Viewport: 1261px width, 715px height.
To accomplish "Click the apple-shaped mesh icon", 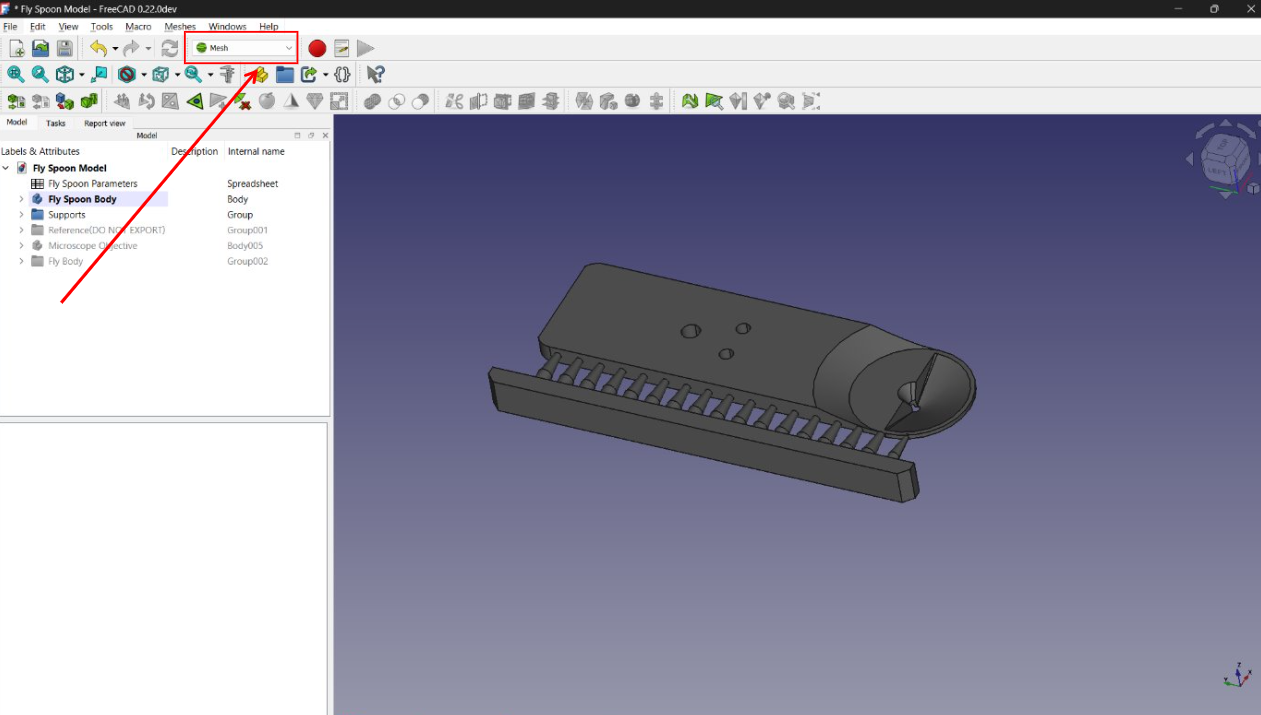I will (267, 101).
